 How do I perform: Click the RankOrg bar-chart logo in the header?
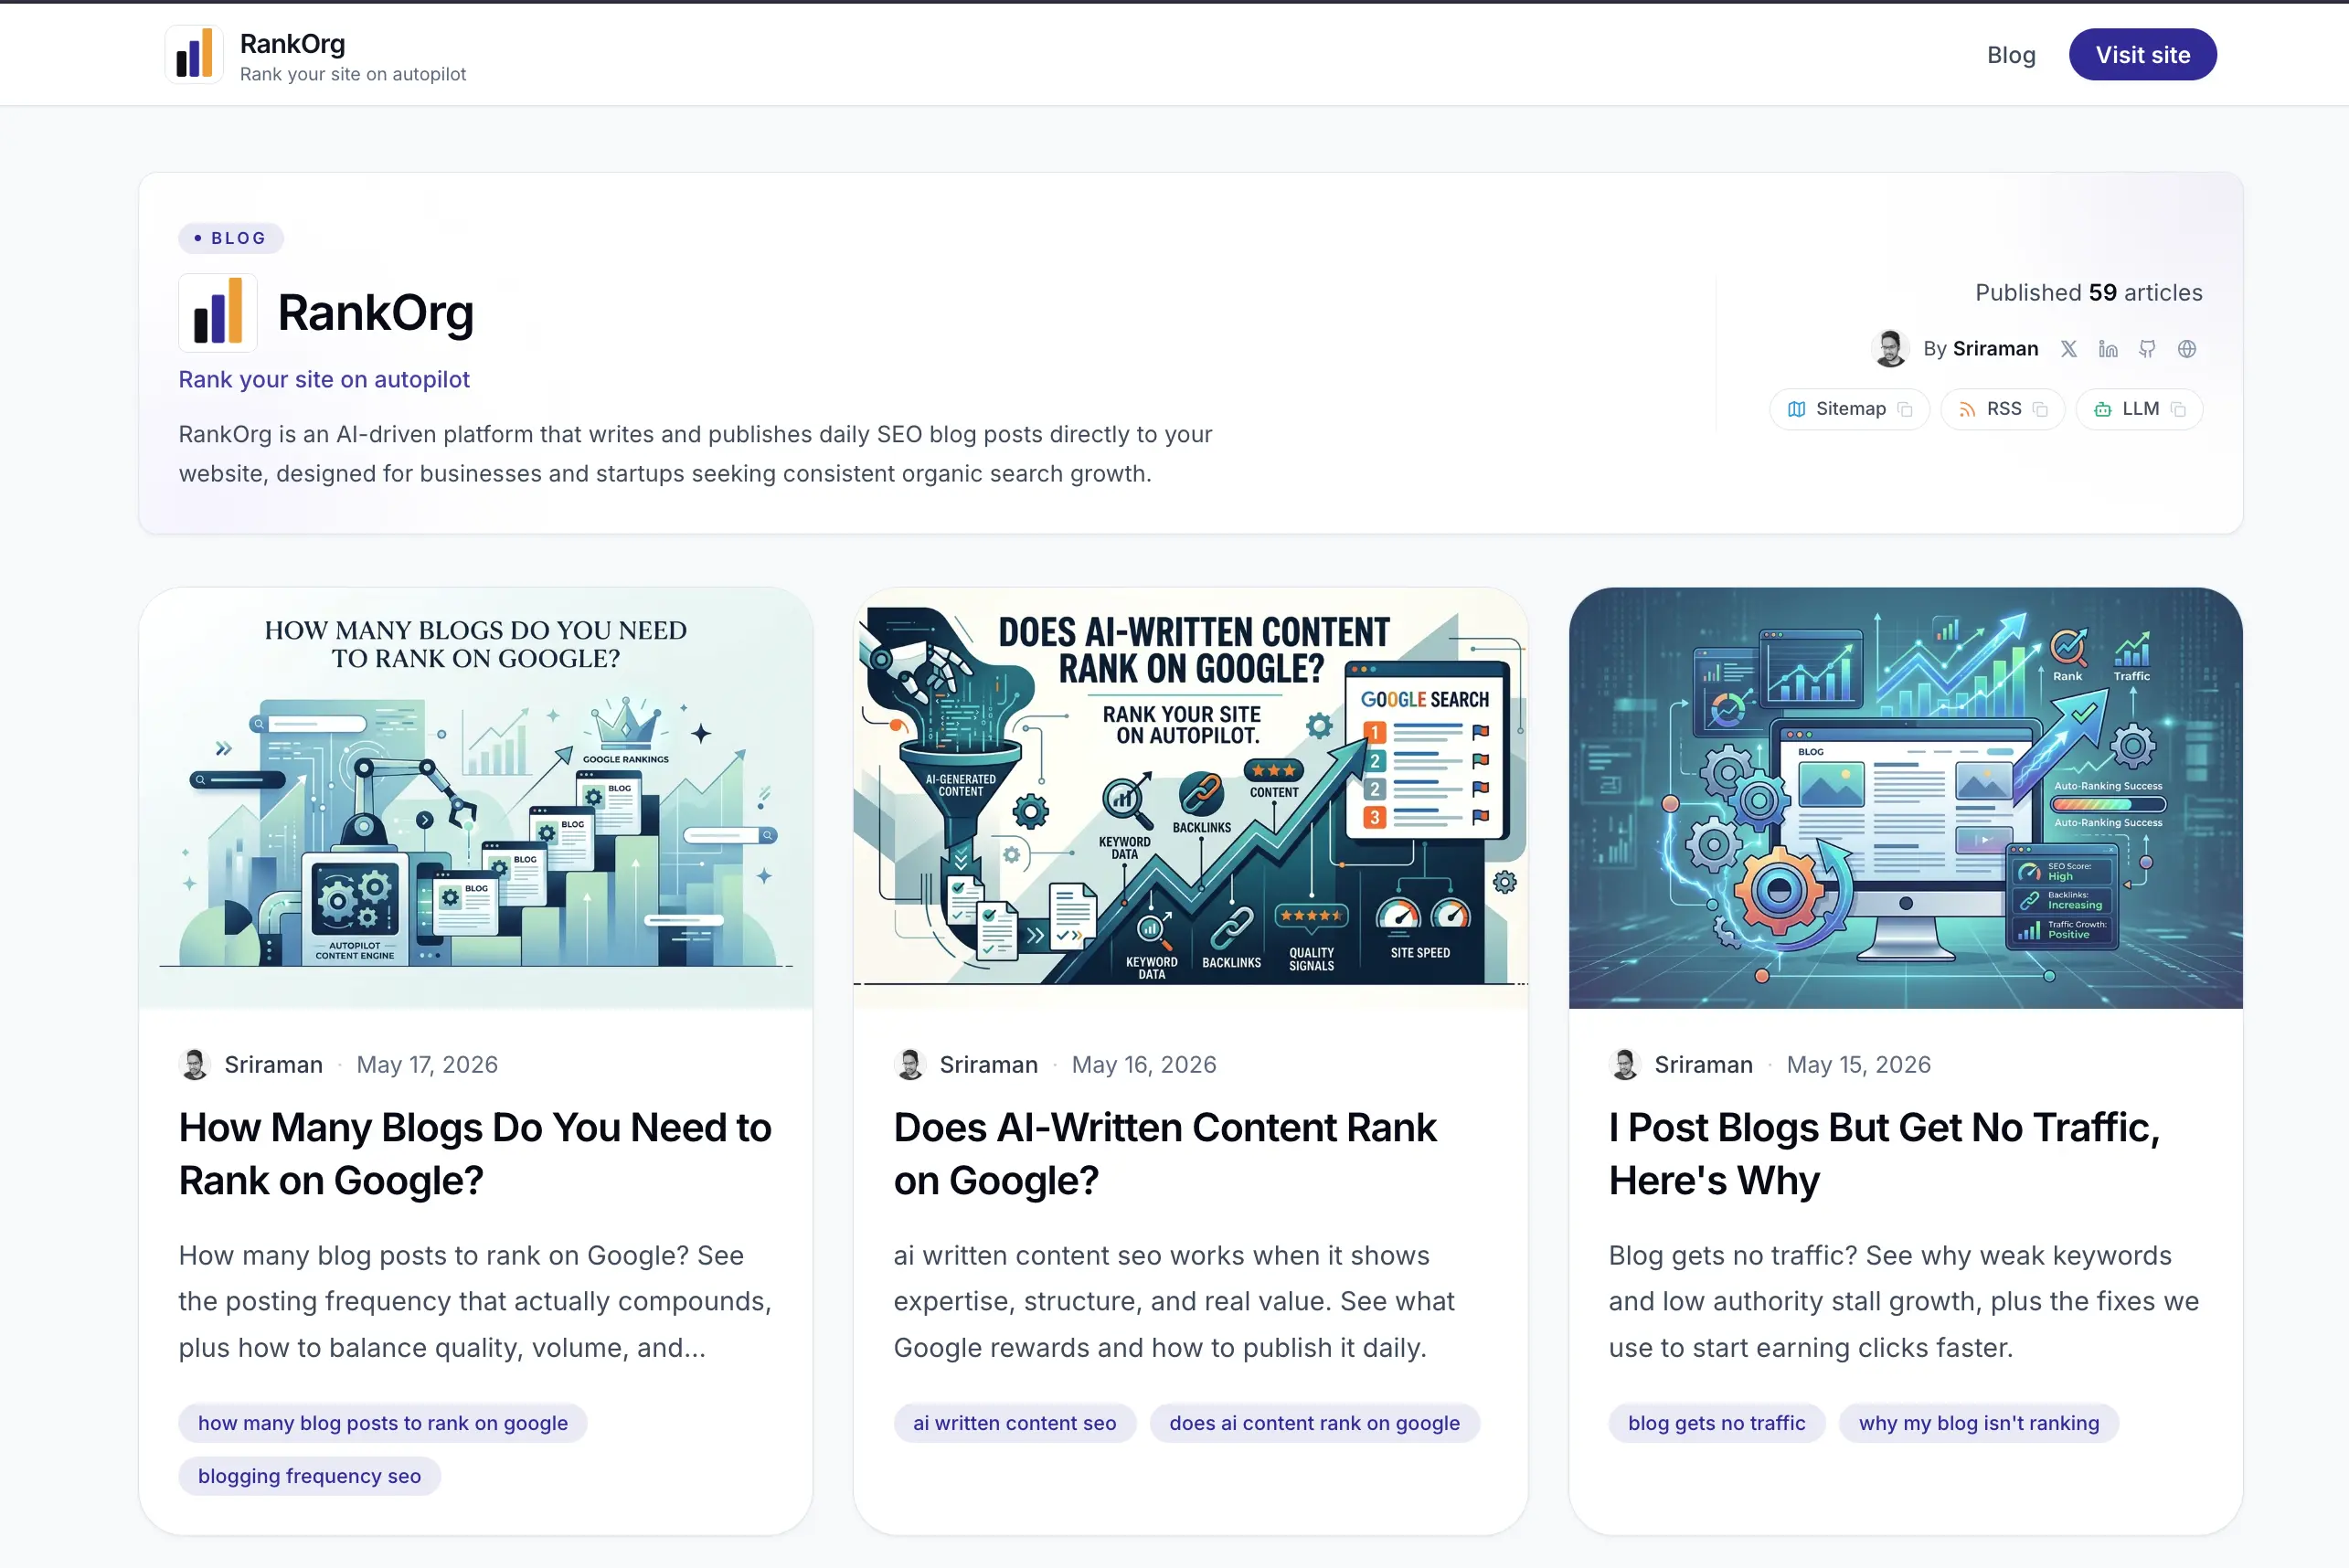point(194,54)
